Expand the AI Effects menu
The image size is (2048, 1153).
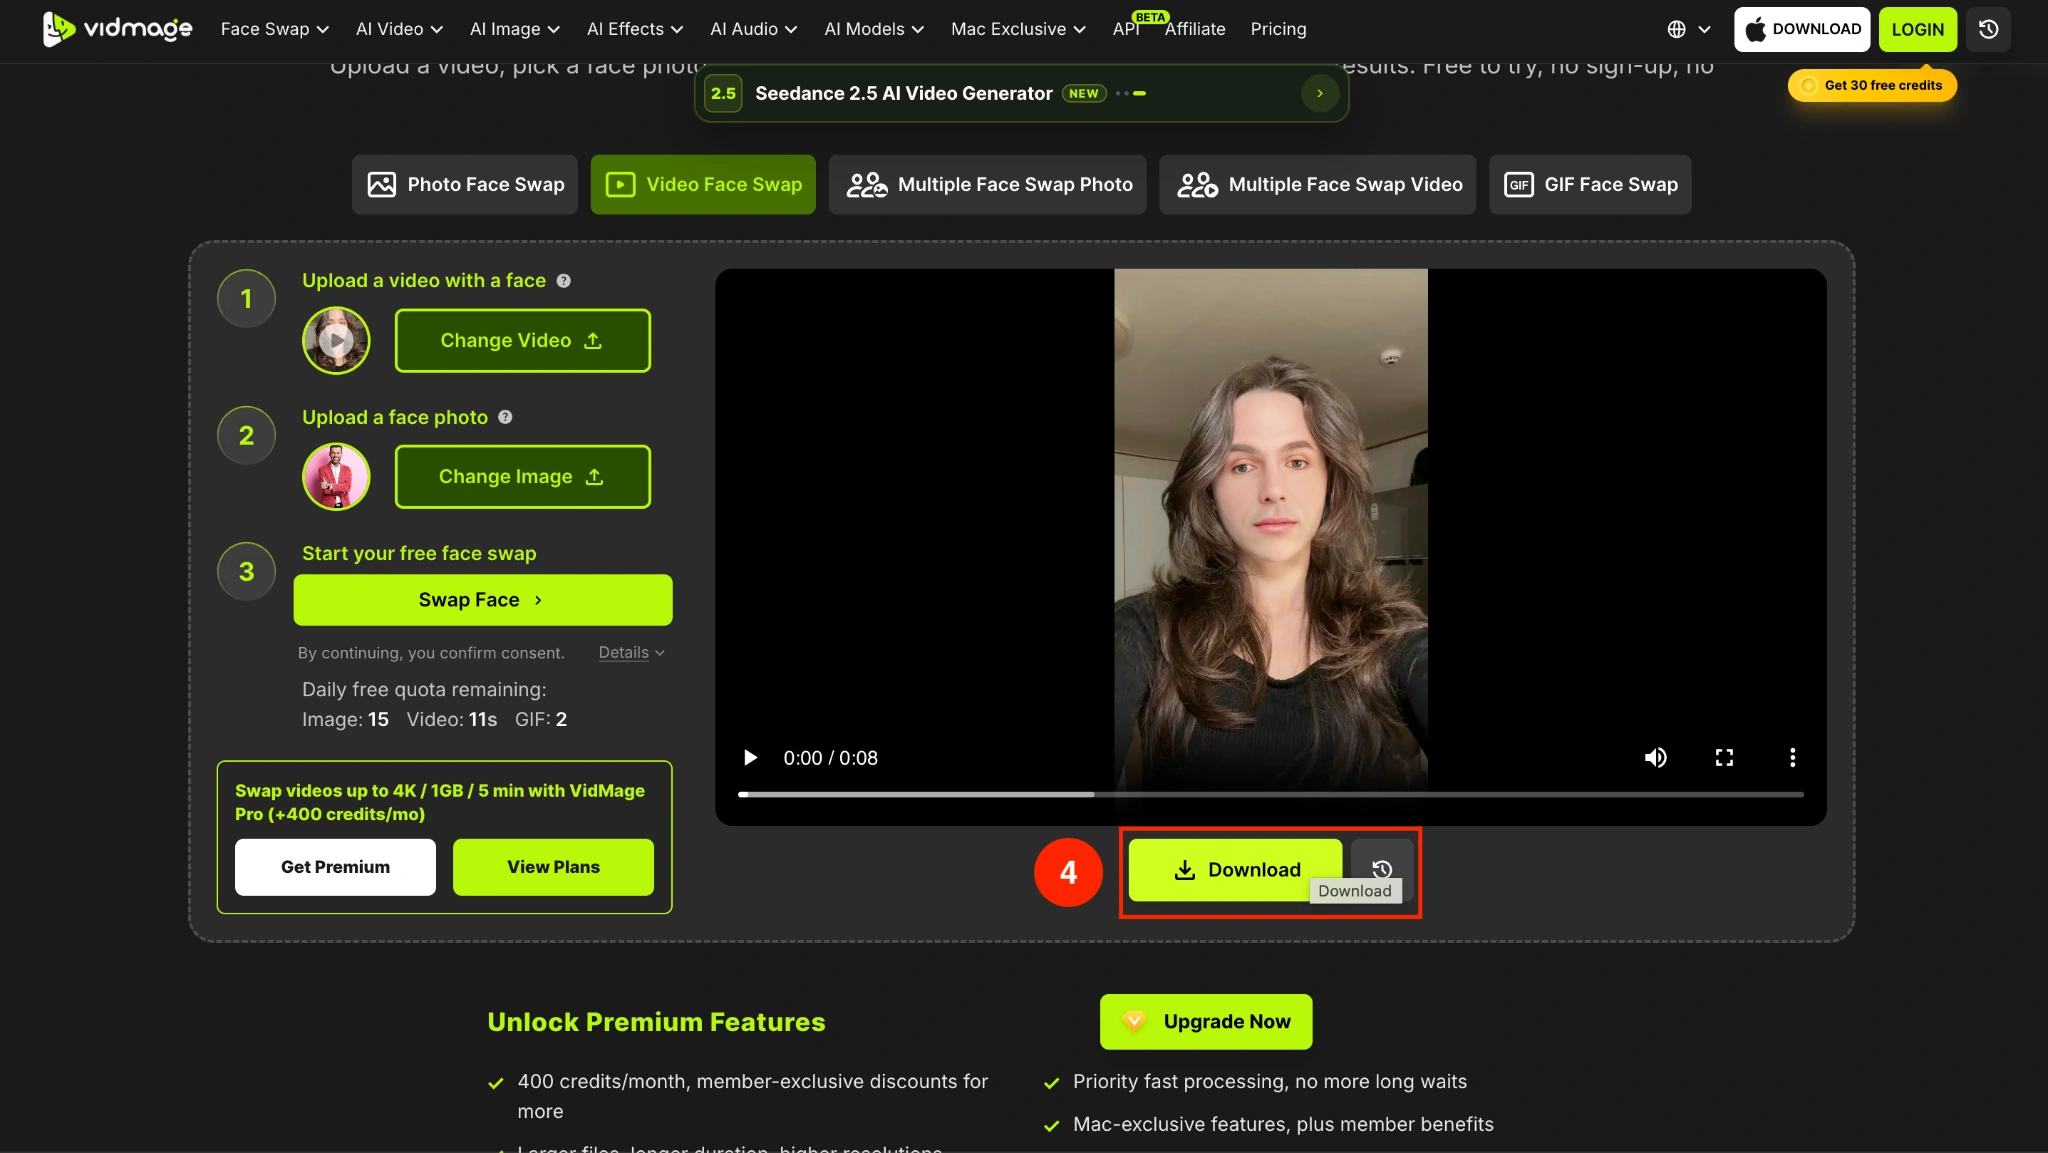(x=634, y=29)
